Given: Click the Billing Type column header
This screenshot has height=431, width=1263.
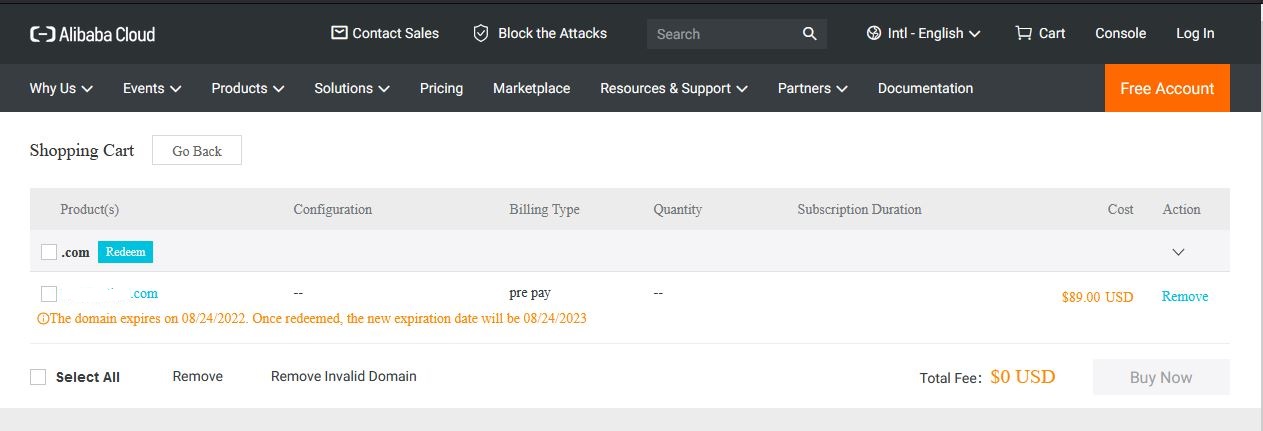Looking at the screenshot, I should [x=544, y=209].
